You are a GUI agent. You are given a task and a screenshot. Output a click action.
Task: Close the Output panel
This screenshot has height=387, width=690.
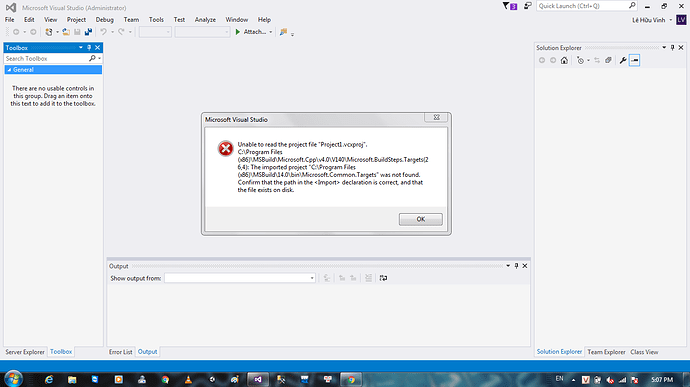click(525, 266)
